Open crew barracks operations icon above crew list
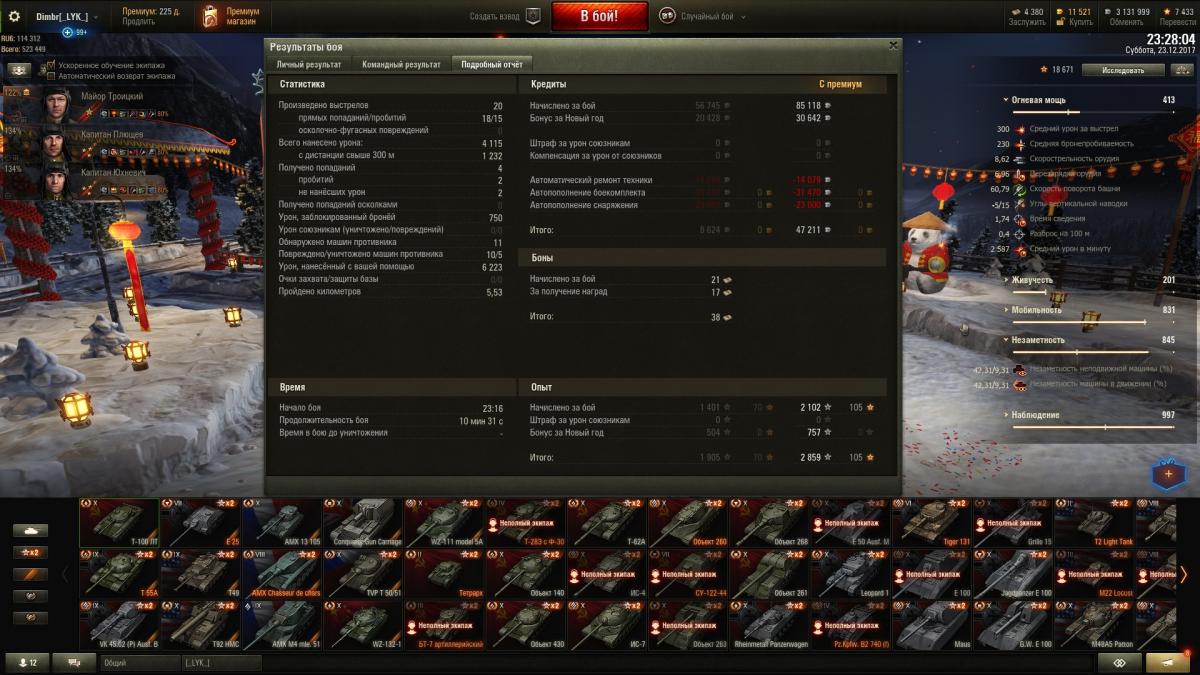 19,70
